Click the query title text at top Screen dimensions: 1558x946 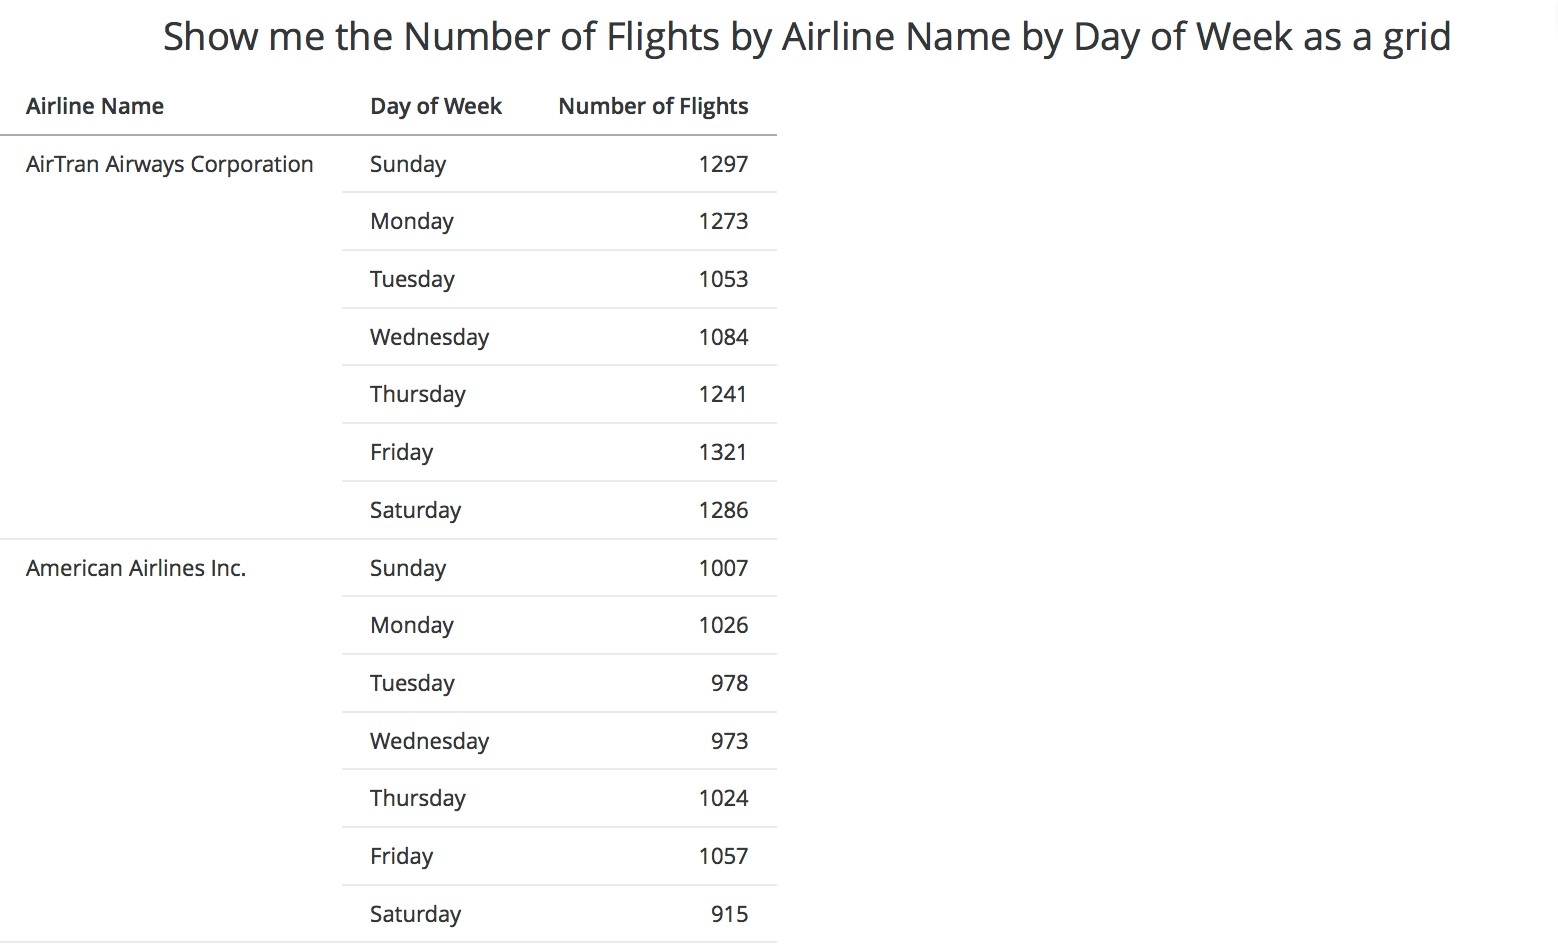pyautogui.click(x=806, y=37)
